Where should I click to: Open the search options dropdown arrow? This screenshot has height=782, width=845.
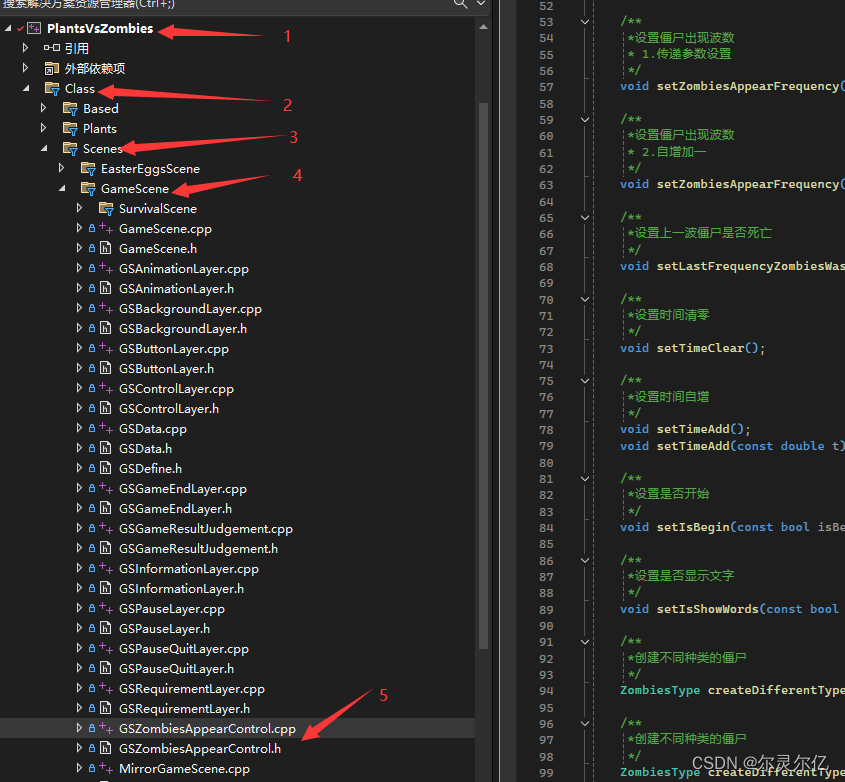click(x=481, y=4)
